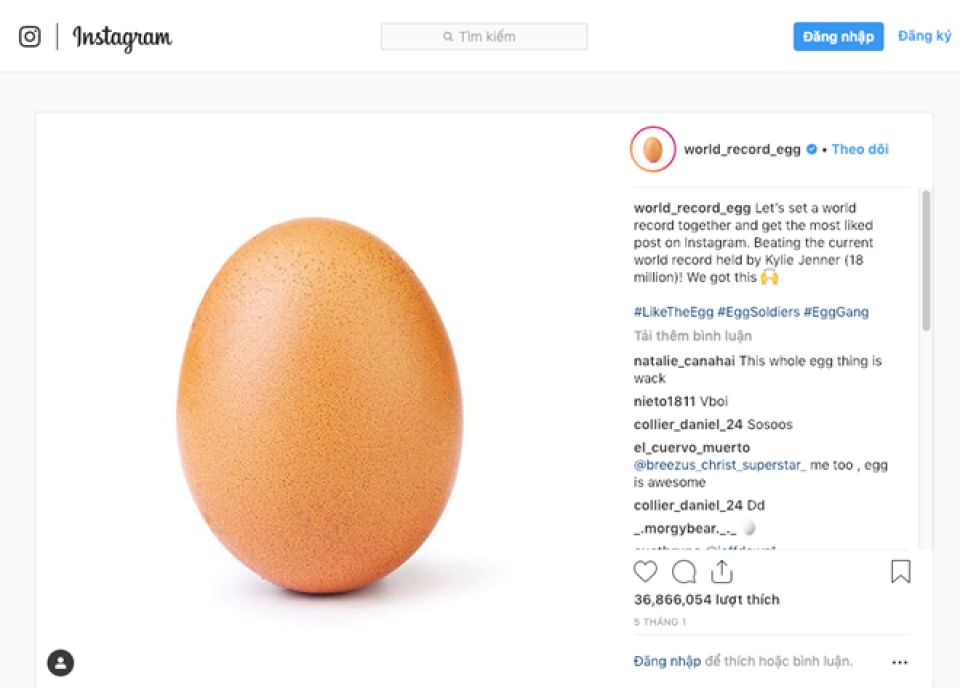
Task: Expand comments with Tải thêm bình luận
Action: [694, 335]
